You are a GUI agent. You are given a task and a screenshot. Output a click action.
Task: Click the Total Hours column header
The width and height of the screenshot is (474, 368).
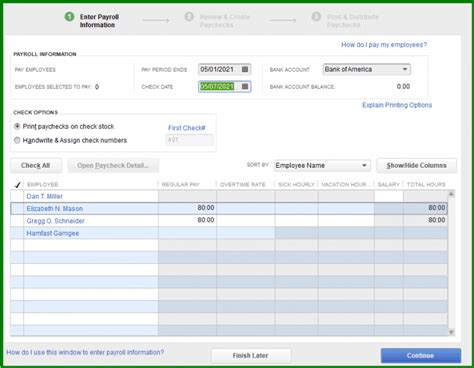(426, 184)
